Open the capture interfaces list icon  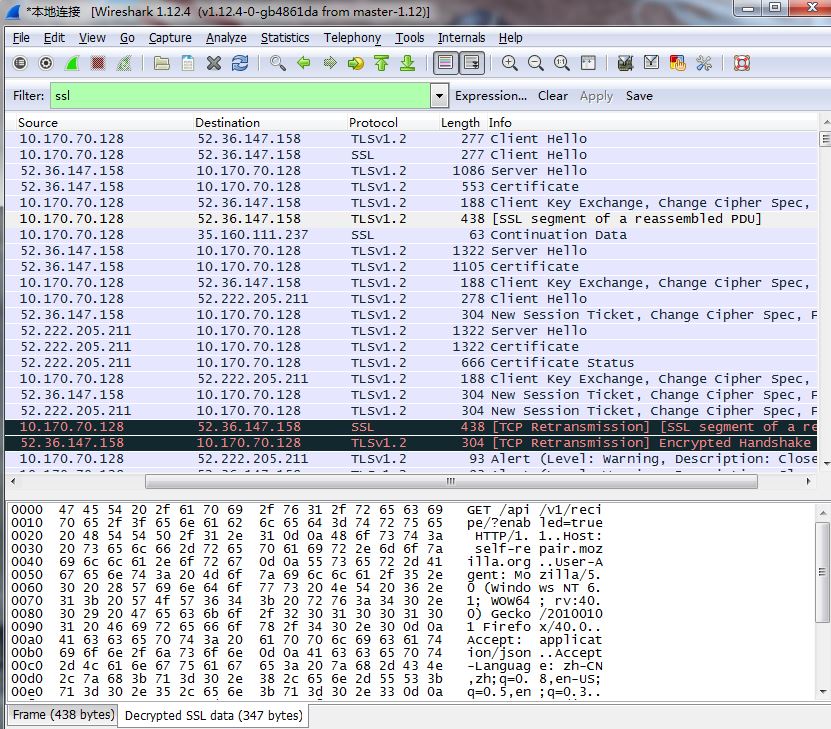pyautogui.click(x=20, y=63)
